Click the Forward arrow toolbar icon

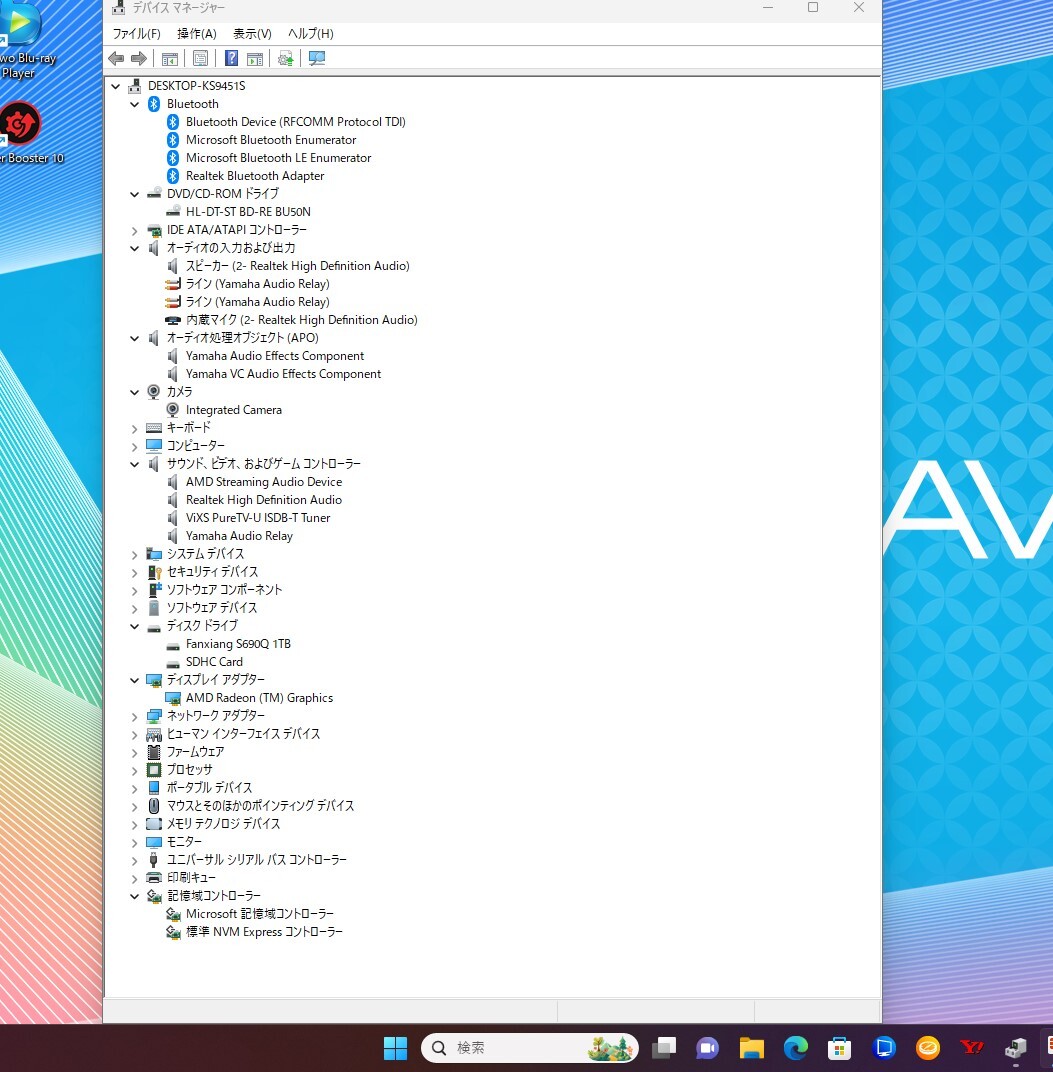tap(139, 59)
